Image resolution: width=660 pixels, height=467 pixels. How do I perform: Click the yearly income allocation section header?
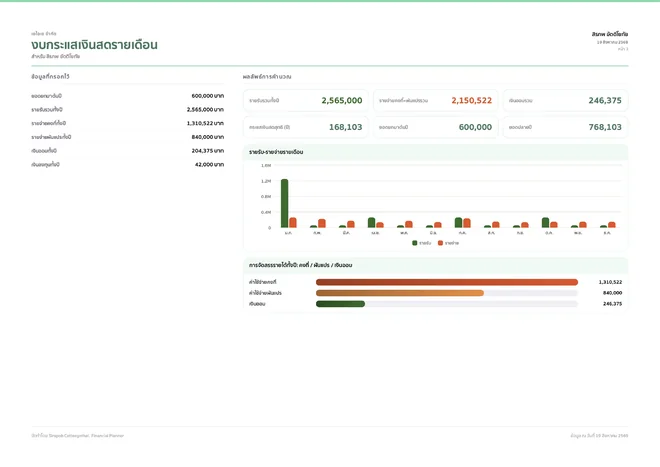tap(435, 265)
